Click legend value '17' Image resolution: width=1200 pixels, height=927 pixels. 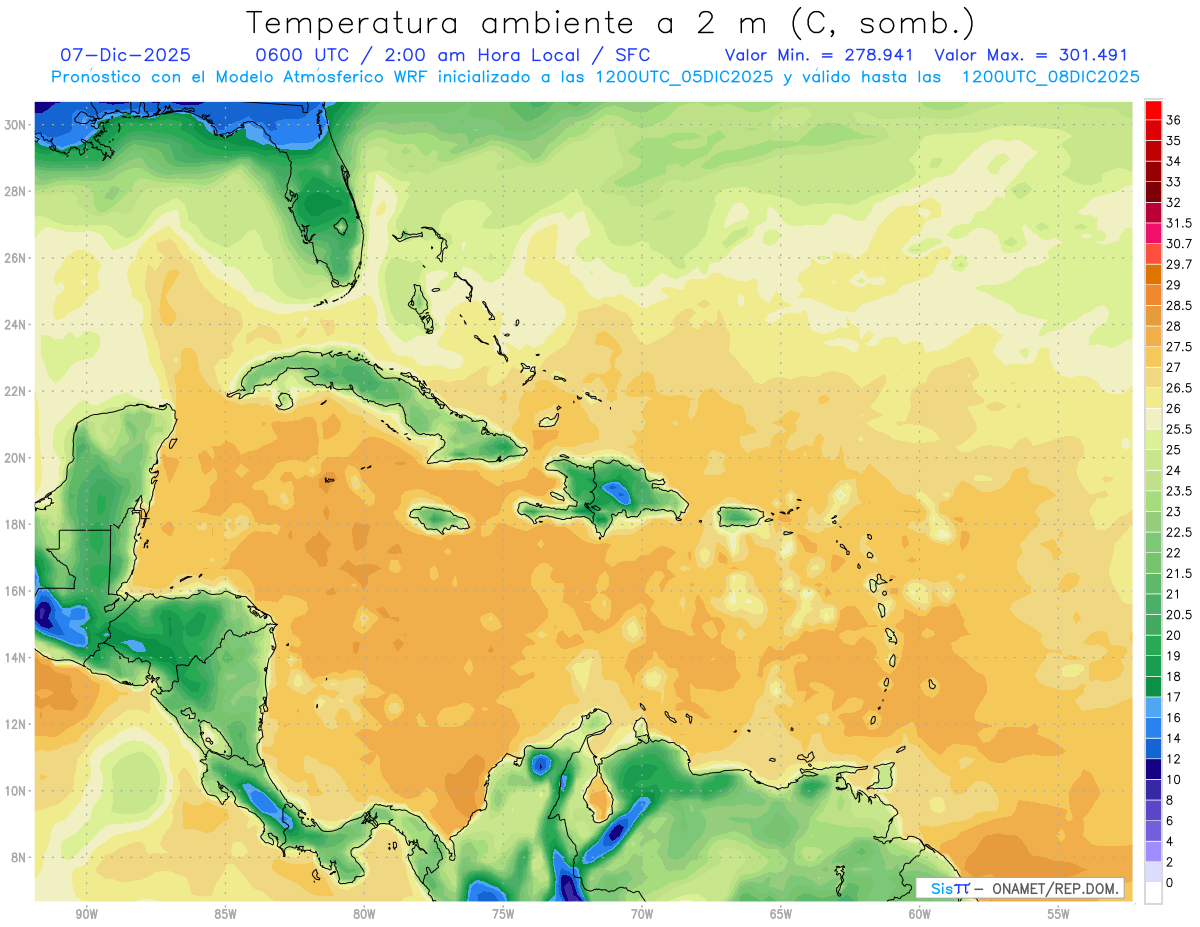[1174, 697]
